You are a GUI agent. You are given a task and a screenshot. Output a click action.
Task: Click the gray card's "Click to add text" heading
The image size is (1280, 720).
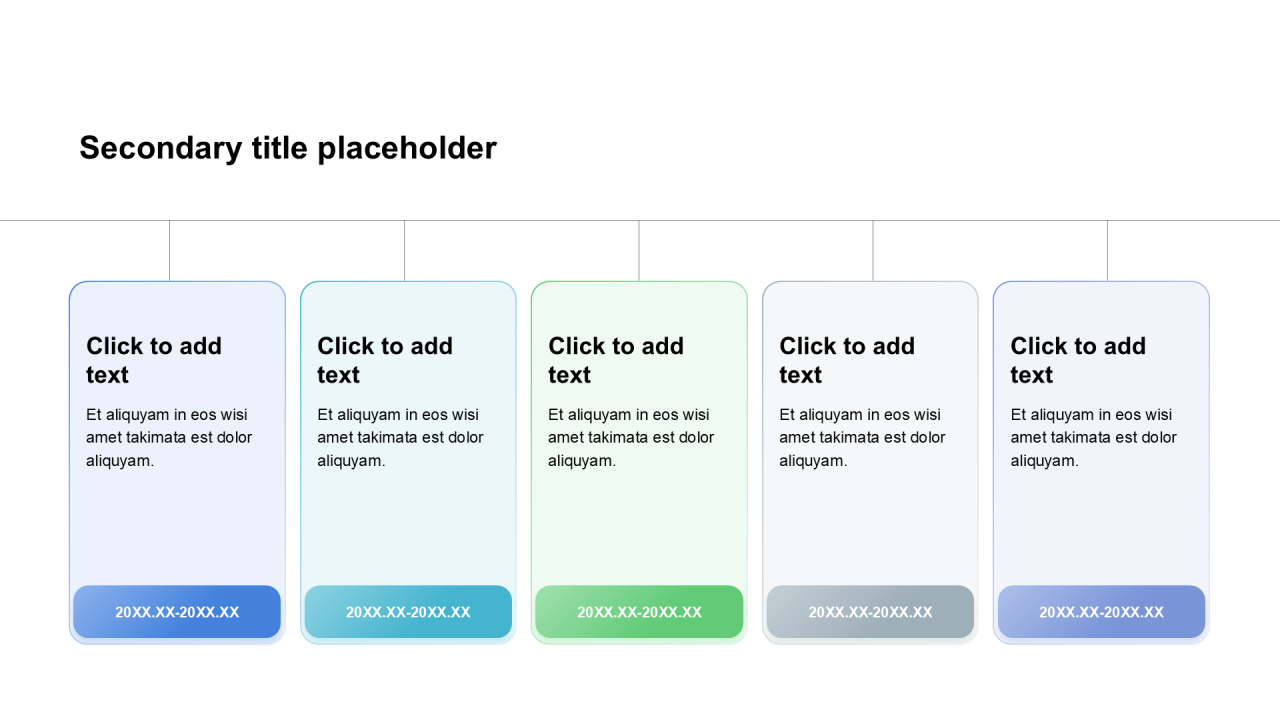847,360
